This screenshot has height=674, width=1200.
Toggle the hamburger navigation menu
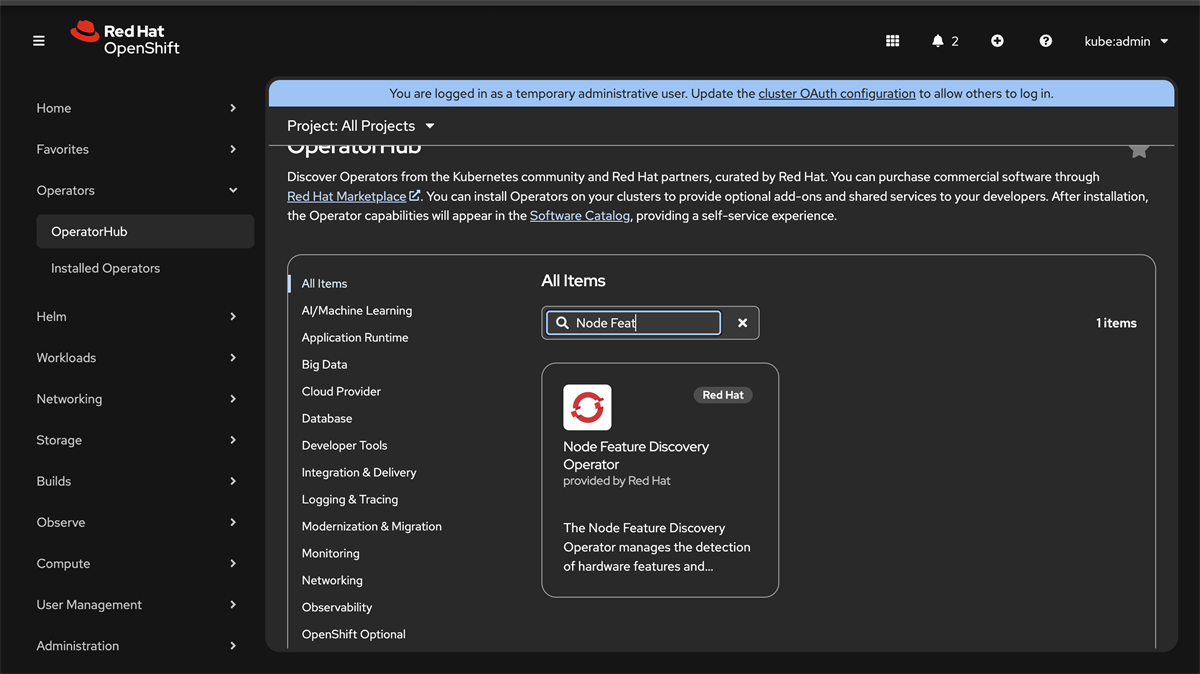(x=39, y=41)
